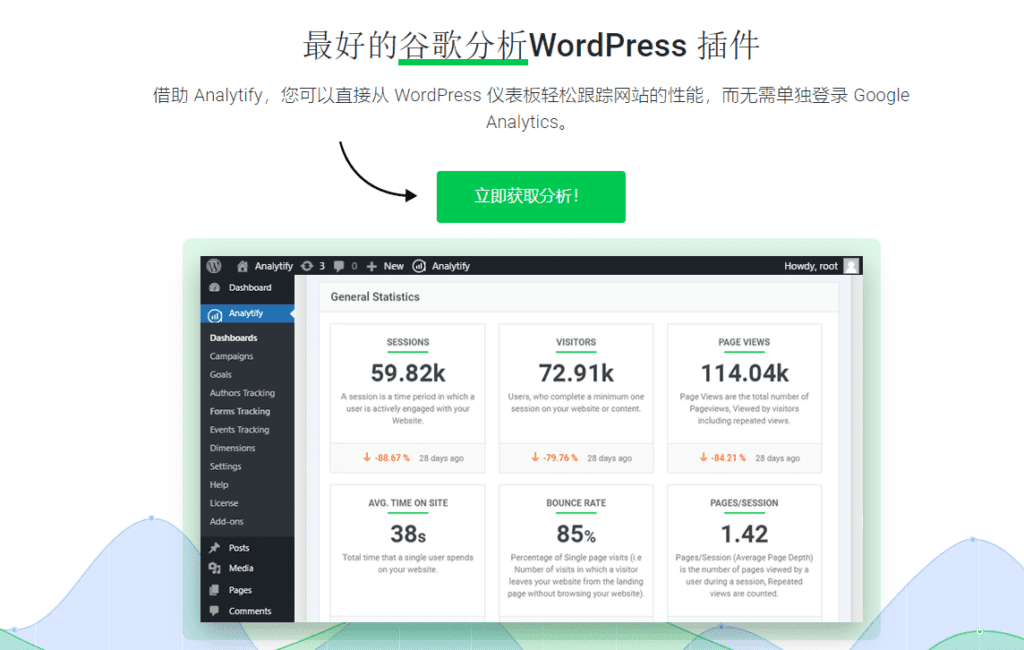Click the General Statistics heading
Image resolution: width=1024 pixels, height=650 pixels.
coord(375,297)
